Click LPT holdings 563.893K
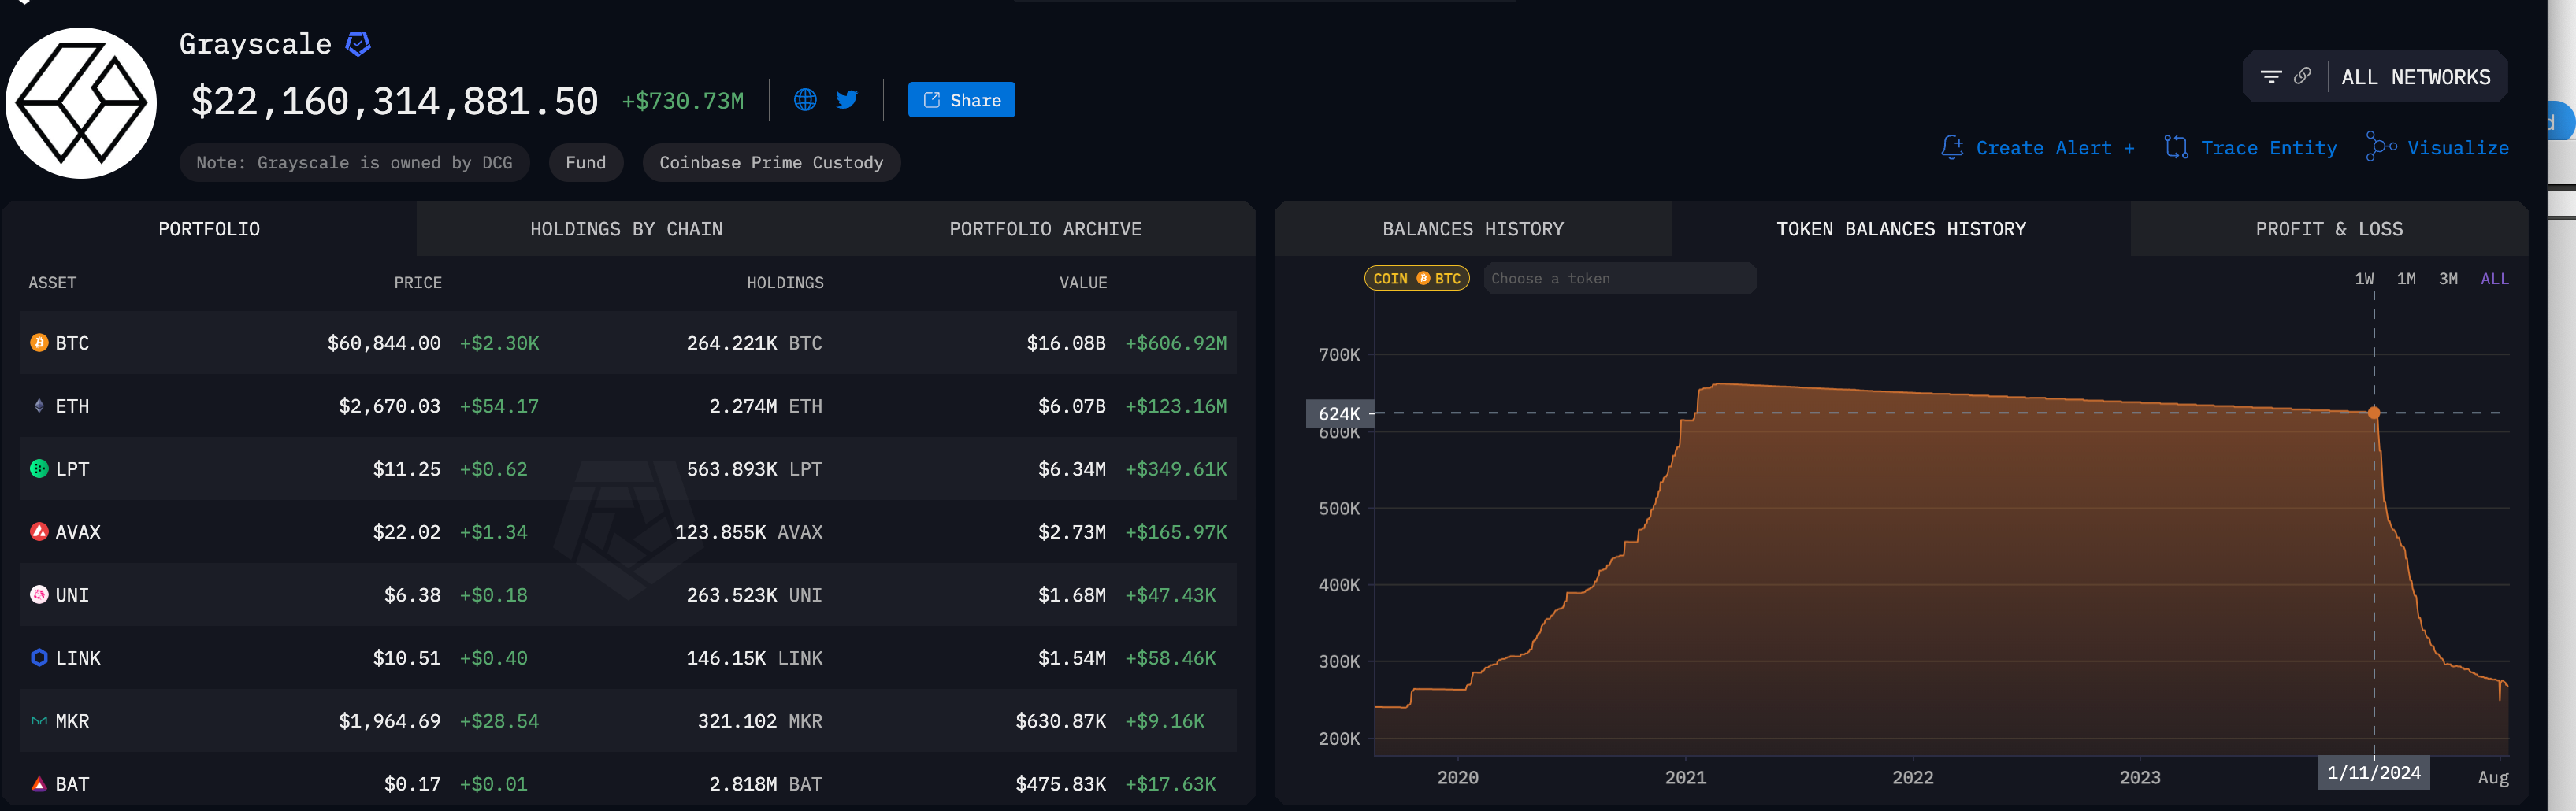Image resolution: width=2576 pixels, height=811 pixels. [x=732, y=469]
